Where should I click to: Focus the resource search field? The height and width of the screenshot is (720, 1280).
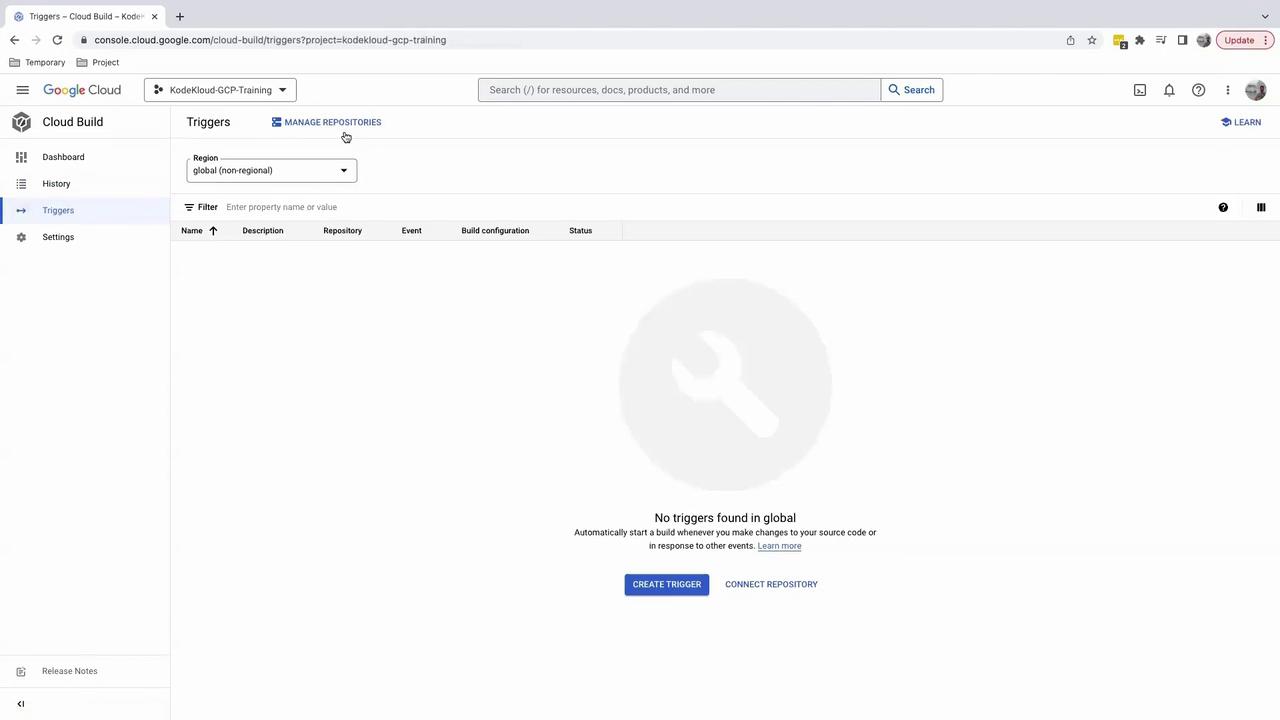[679, 90]
